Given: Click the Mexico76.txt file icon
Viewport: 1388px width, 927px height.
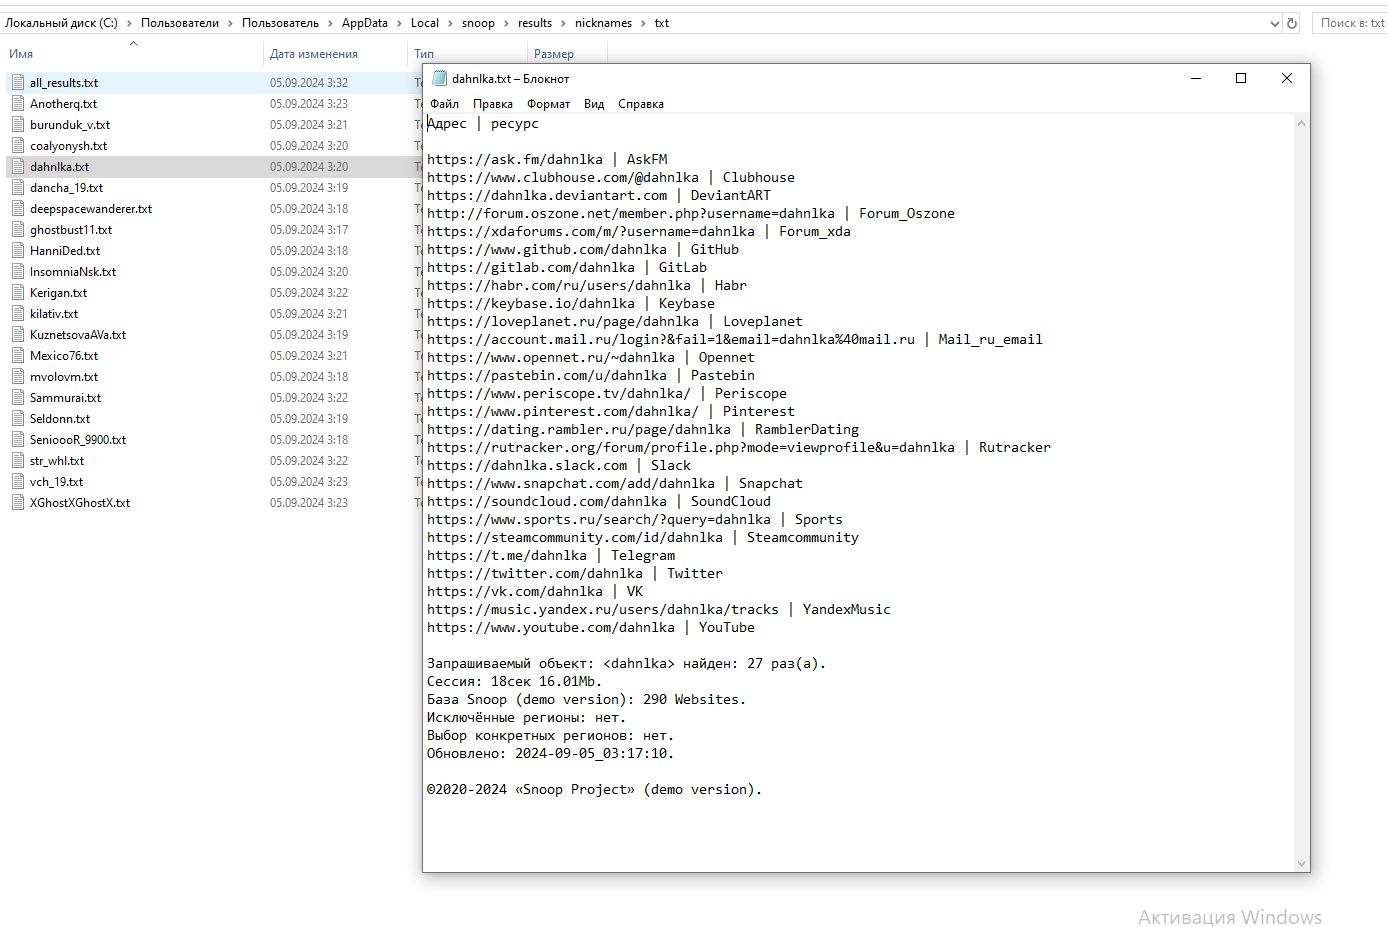Looking at the screenshot, I should [x=18, y=355].
